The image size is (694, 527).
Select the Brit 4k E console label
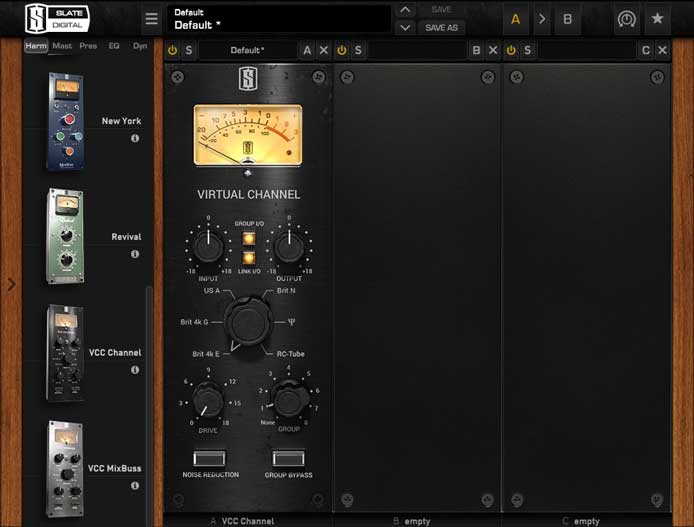(x=206, y=354)
